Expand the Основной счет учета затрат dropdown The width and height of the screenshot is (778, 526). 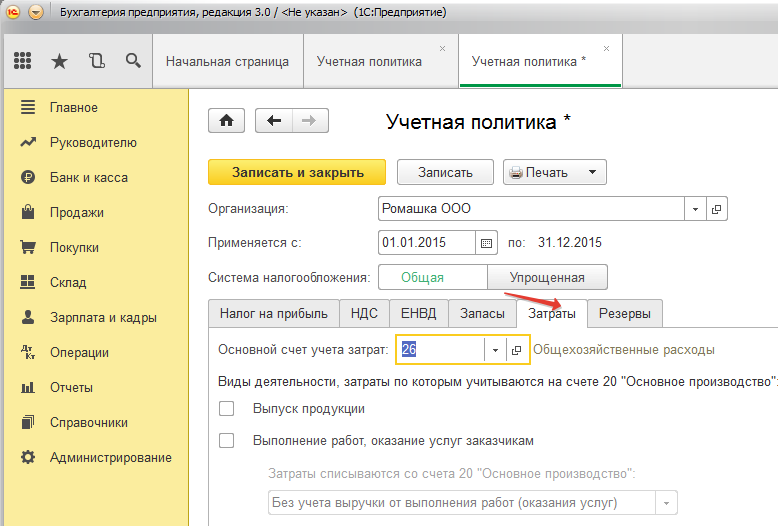coord(496,350)
